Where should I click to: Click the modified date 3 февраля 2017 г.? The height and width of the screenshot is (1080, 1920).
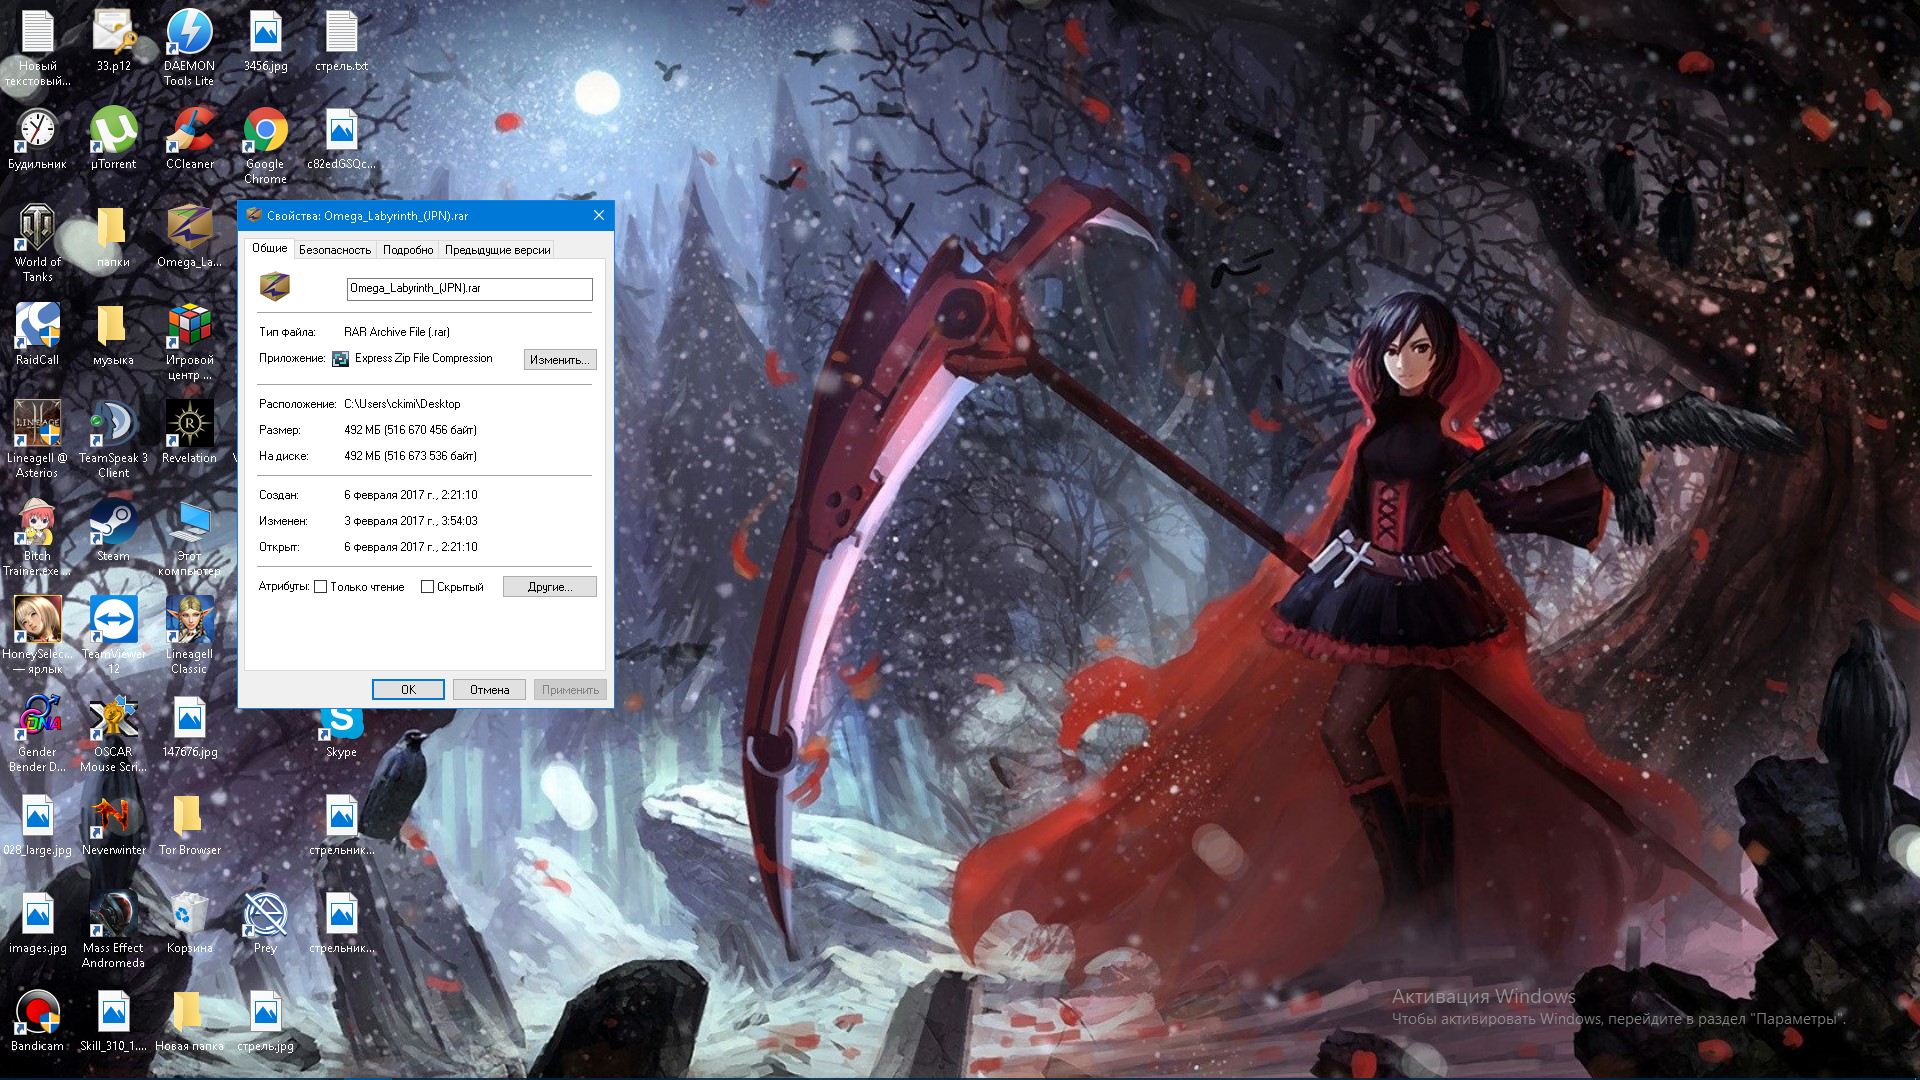tap(390, 521)
